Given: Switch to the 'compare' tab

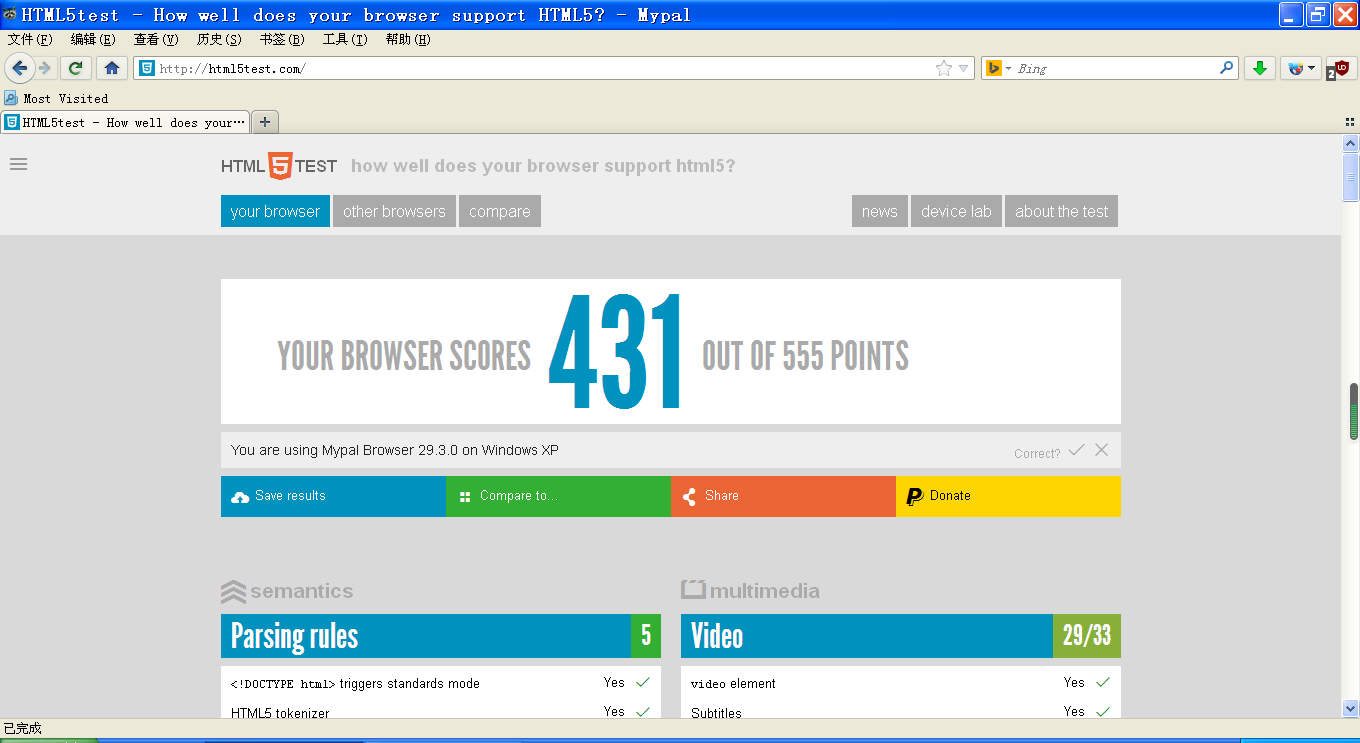Looking at the screenshot, I should point(500,211).
